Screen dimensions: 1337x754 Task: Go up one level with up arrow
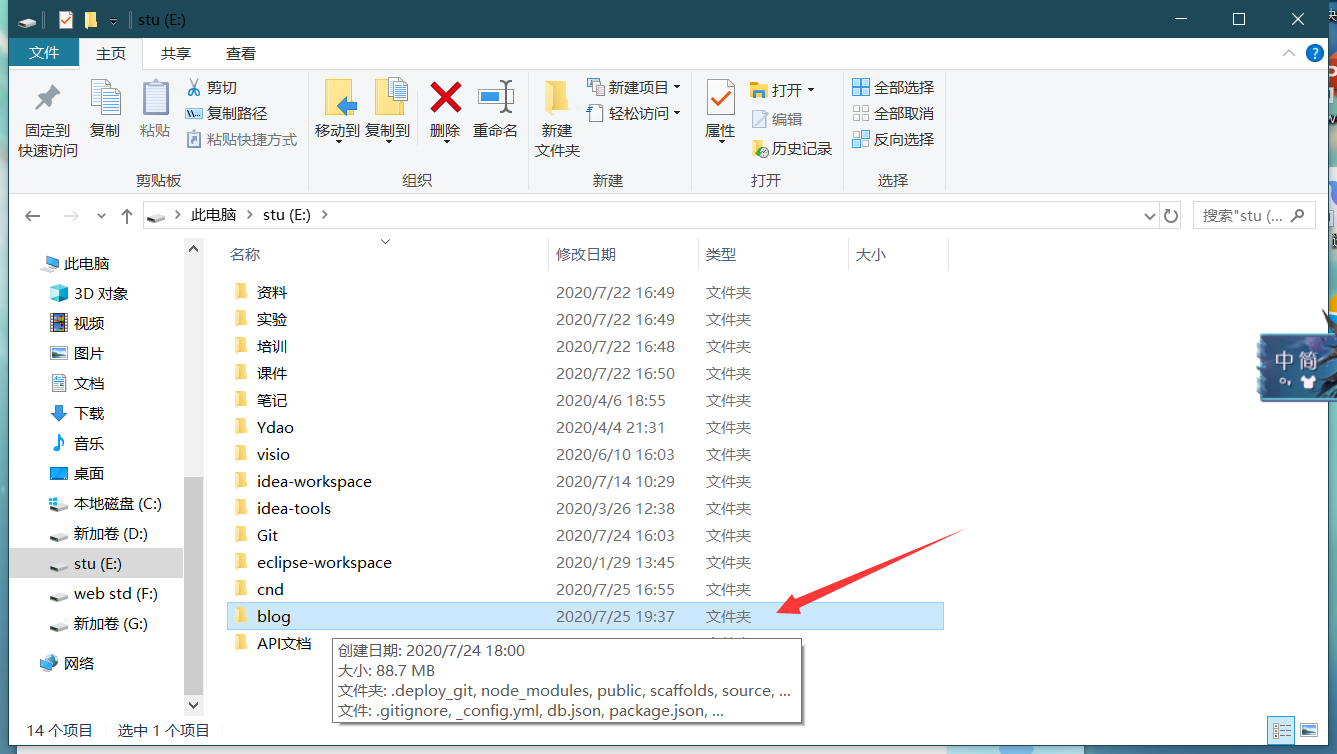pos(127,215)
